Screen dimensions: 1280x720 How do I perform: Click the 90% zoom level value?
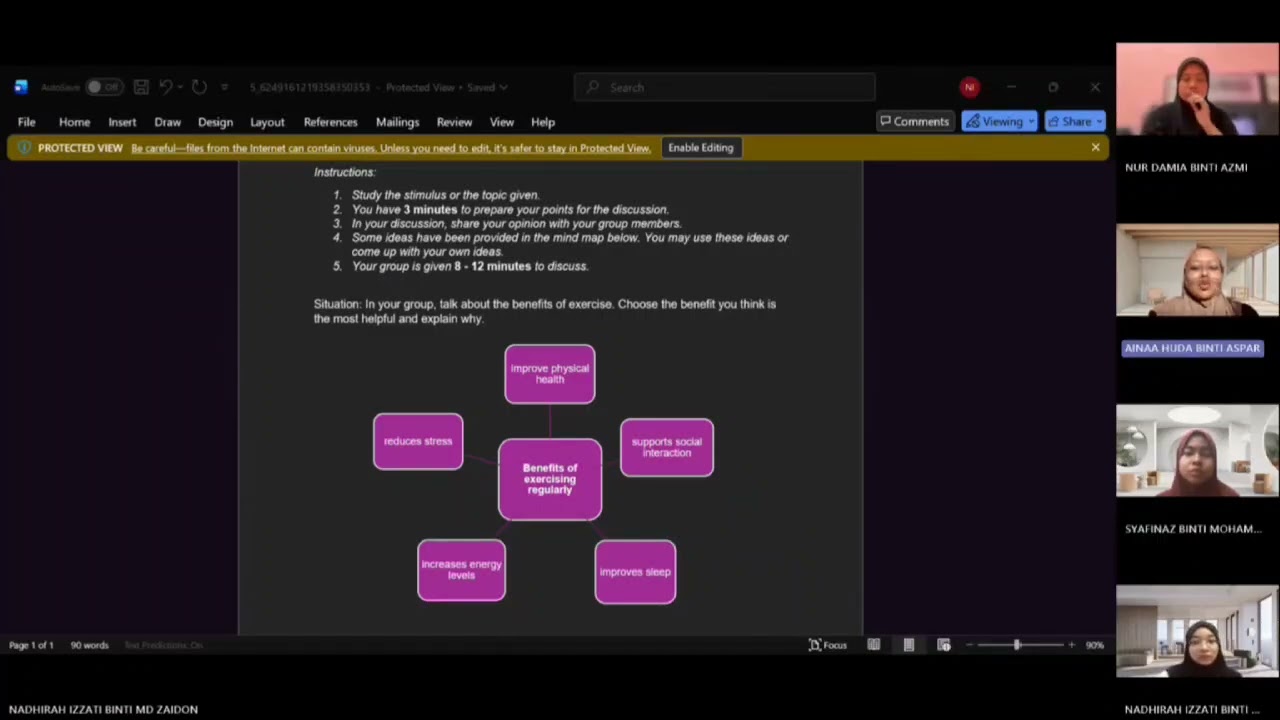(1095, 645)
